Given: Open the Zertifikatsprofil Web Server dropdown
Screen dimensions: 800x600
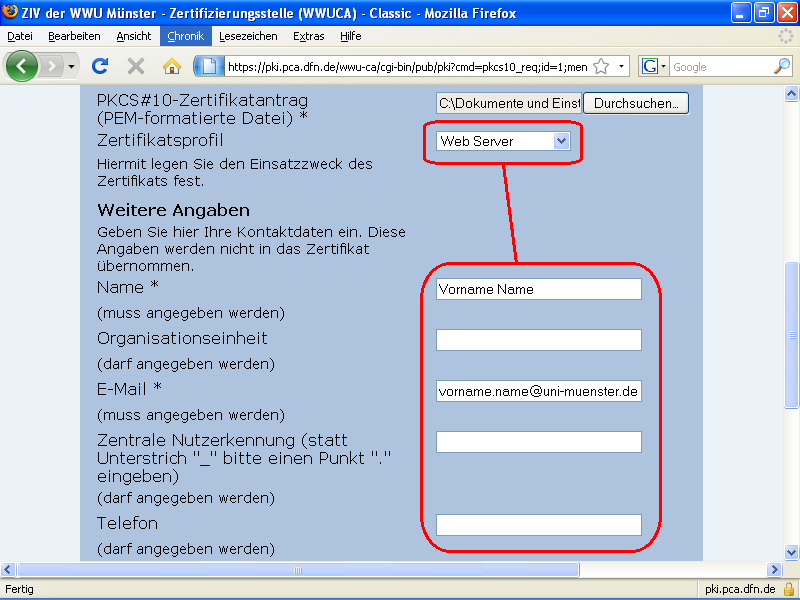Looking at the screenshot, I should tap(503, 141).
